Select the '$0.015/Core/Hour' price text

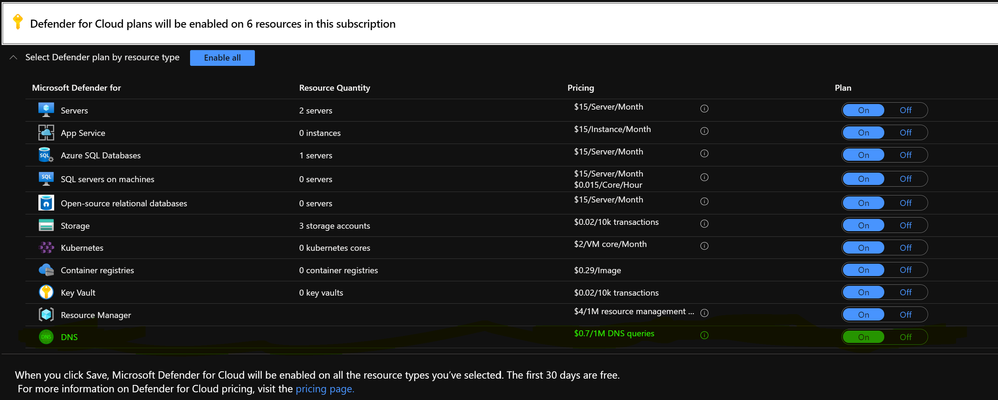tap(608, 185)
